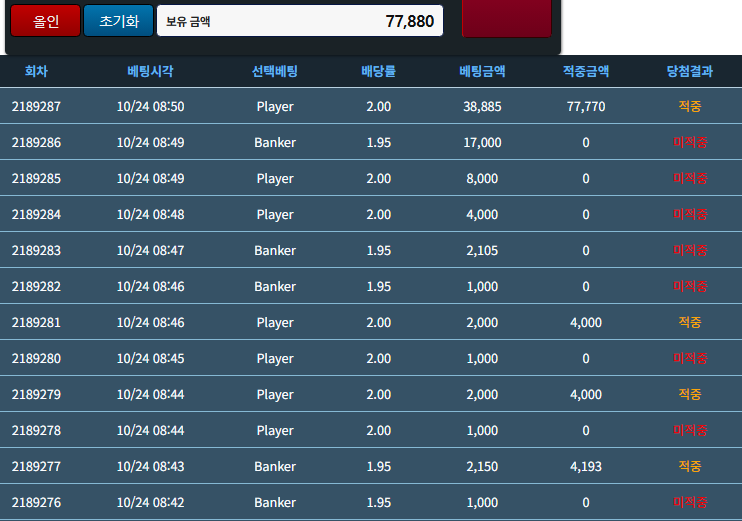Click the 적중 result in row 2189287

click(x=689, y=106)
